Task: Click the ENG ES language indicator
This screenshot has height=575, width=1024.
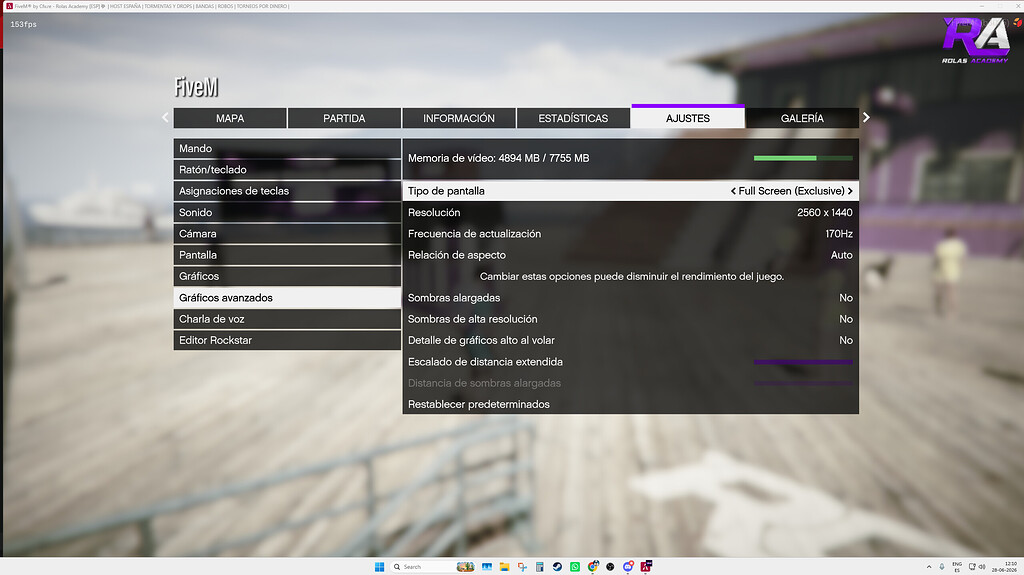Action: coord(957,567)
